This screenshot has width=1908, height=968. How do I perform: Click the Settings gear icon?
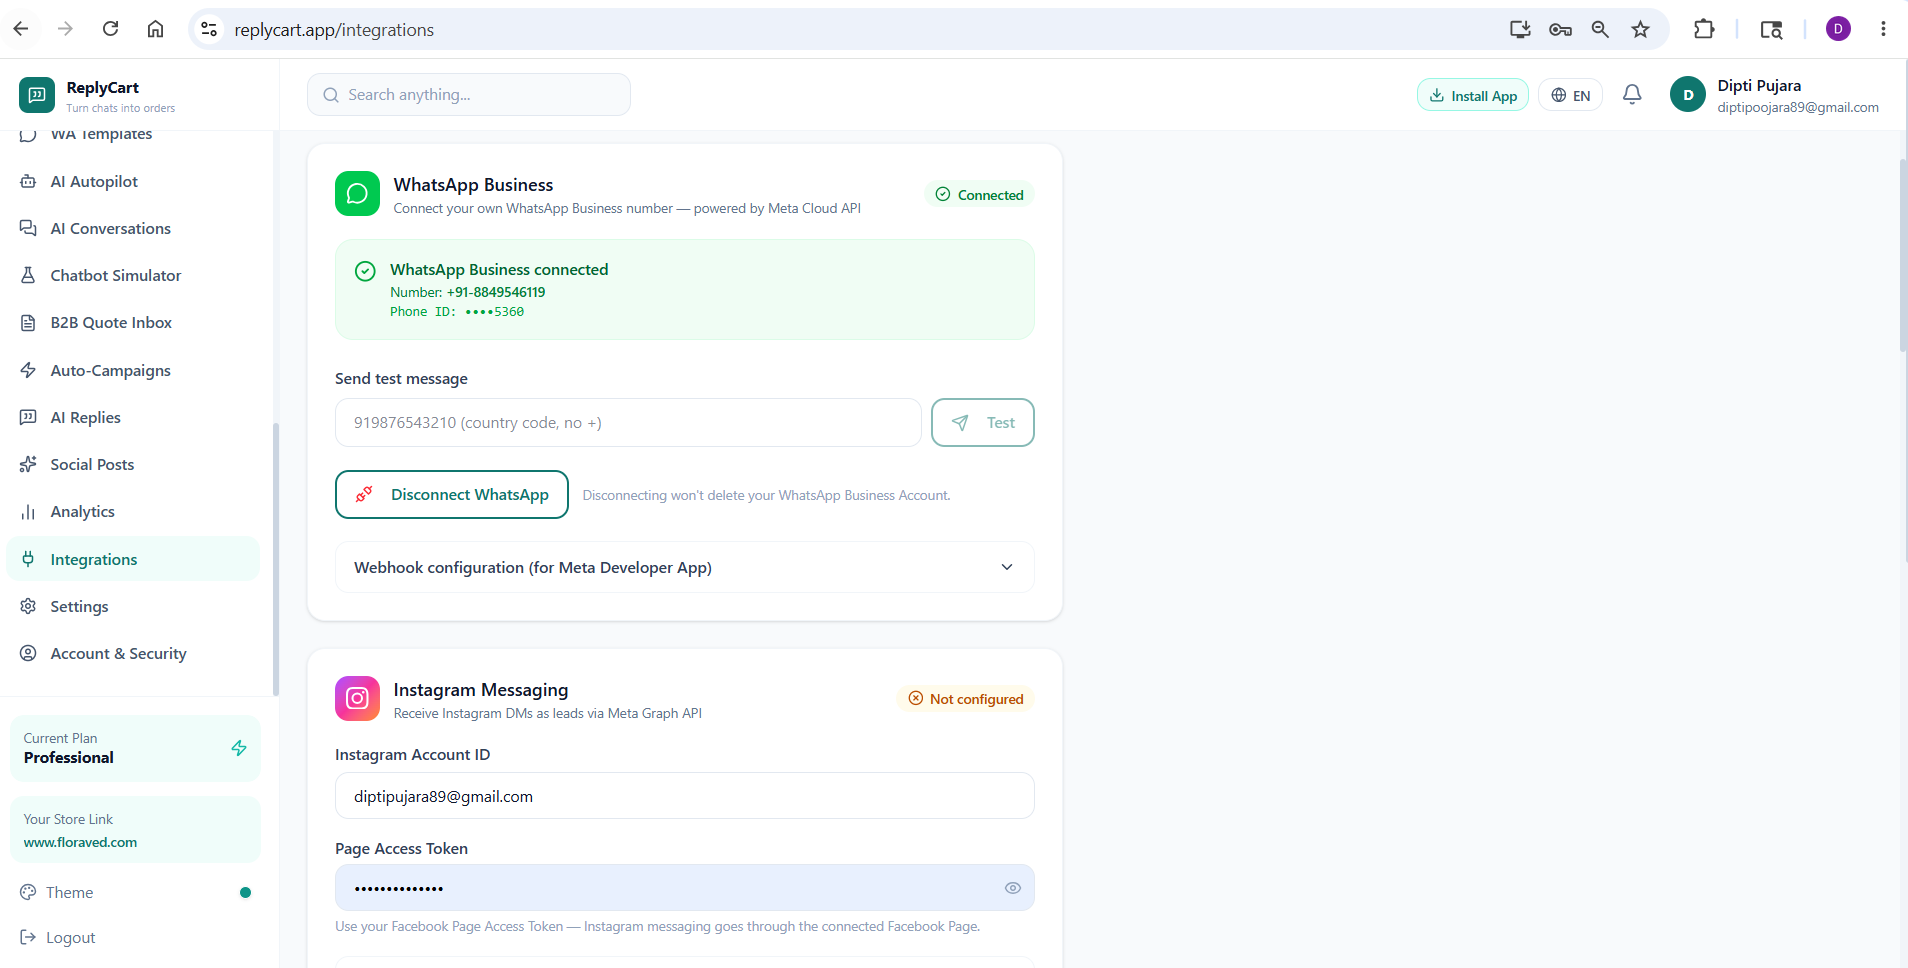point(28,606)
